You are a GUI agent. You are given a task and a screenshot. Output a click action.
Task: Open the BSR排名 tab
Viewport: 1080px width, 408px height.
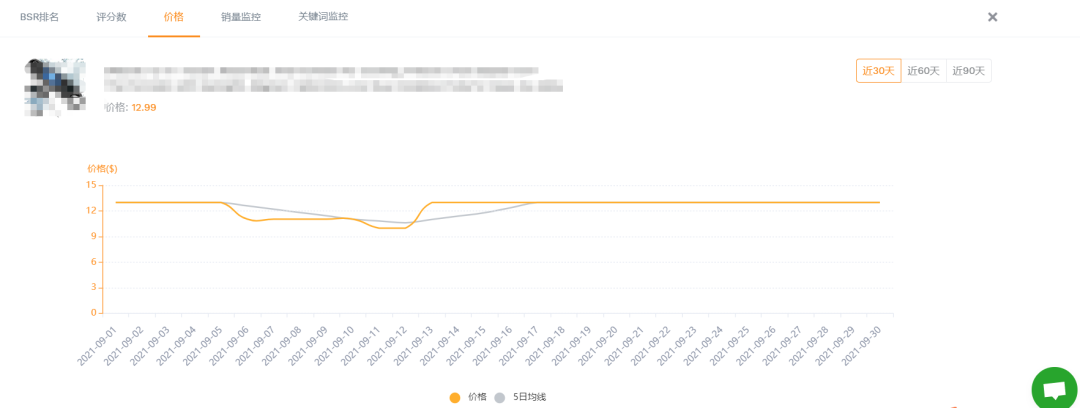point(39,17)
